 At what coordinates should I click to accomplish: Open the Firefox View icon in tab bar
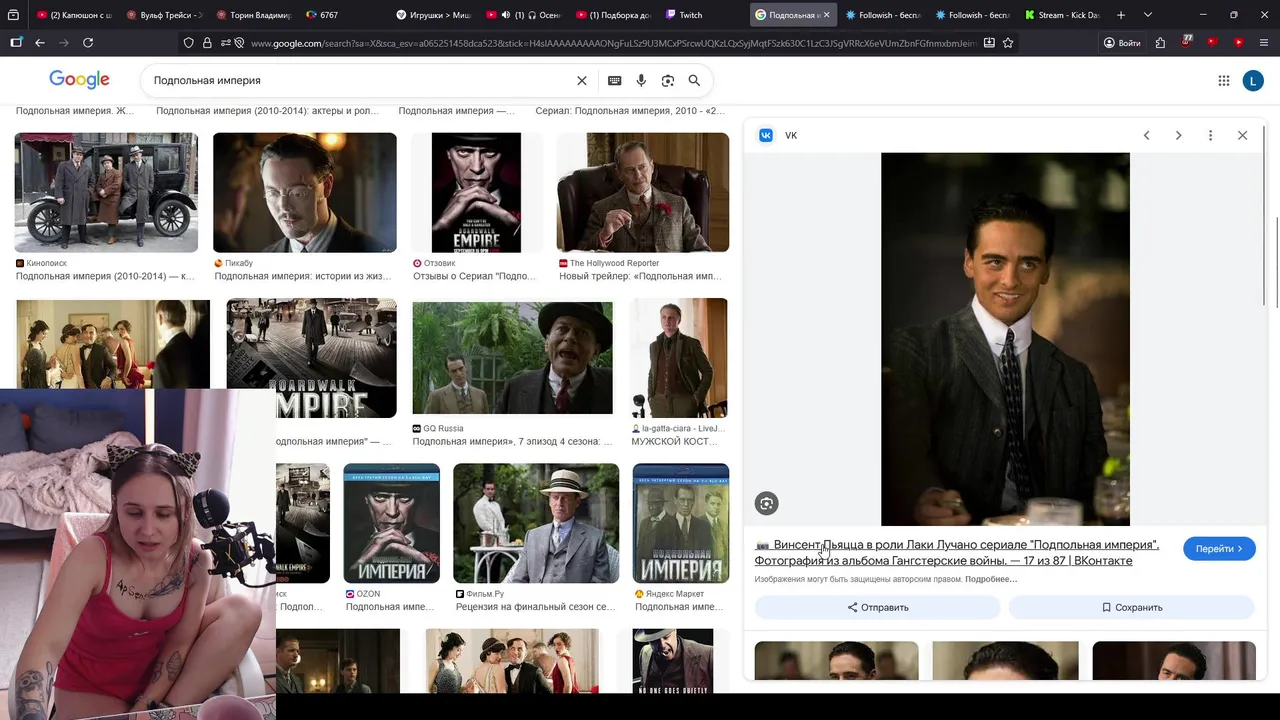(13, 15)
